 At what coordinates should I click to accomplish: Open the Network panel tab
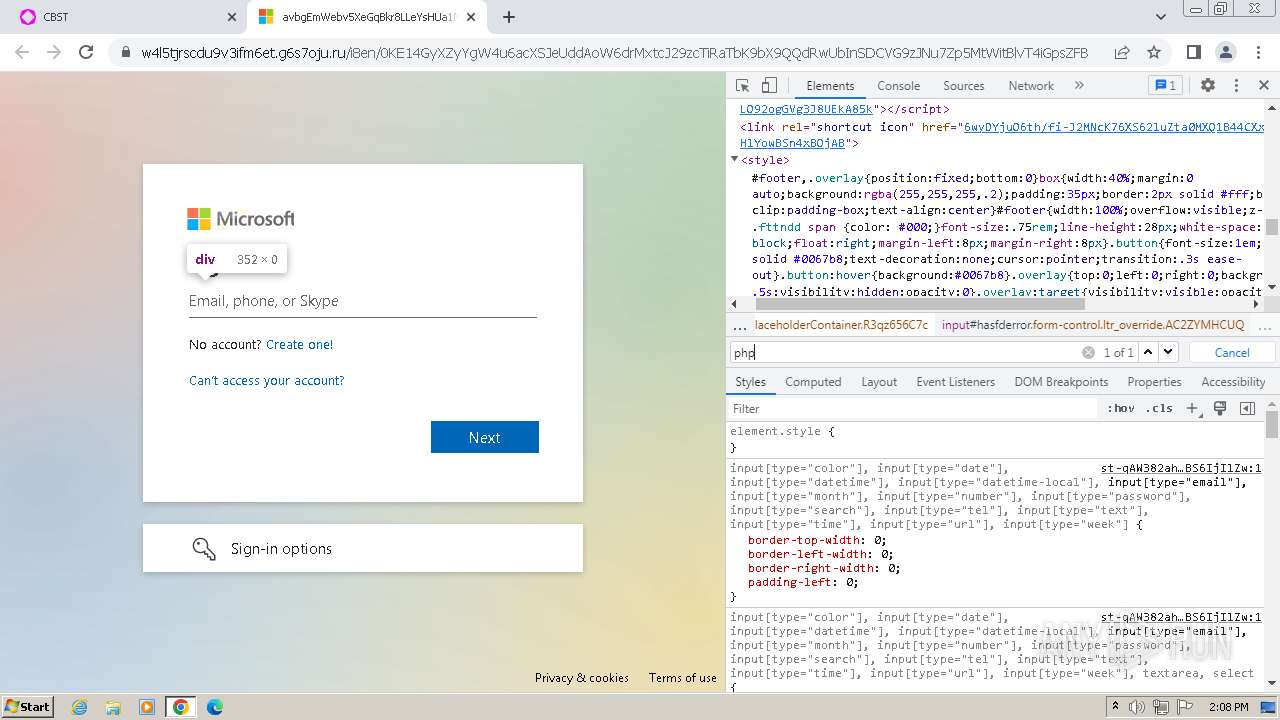pyautogui.click(x=1031, y=86)
